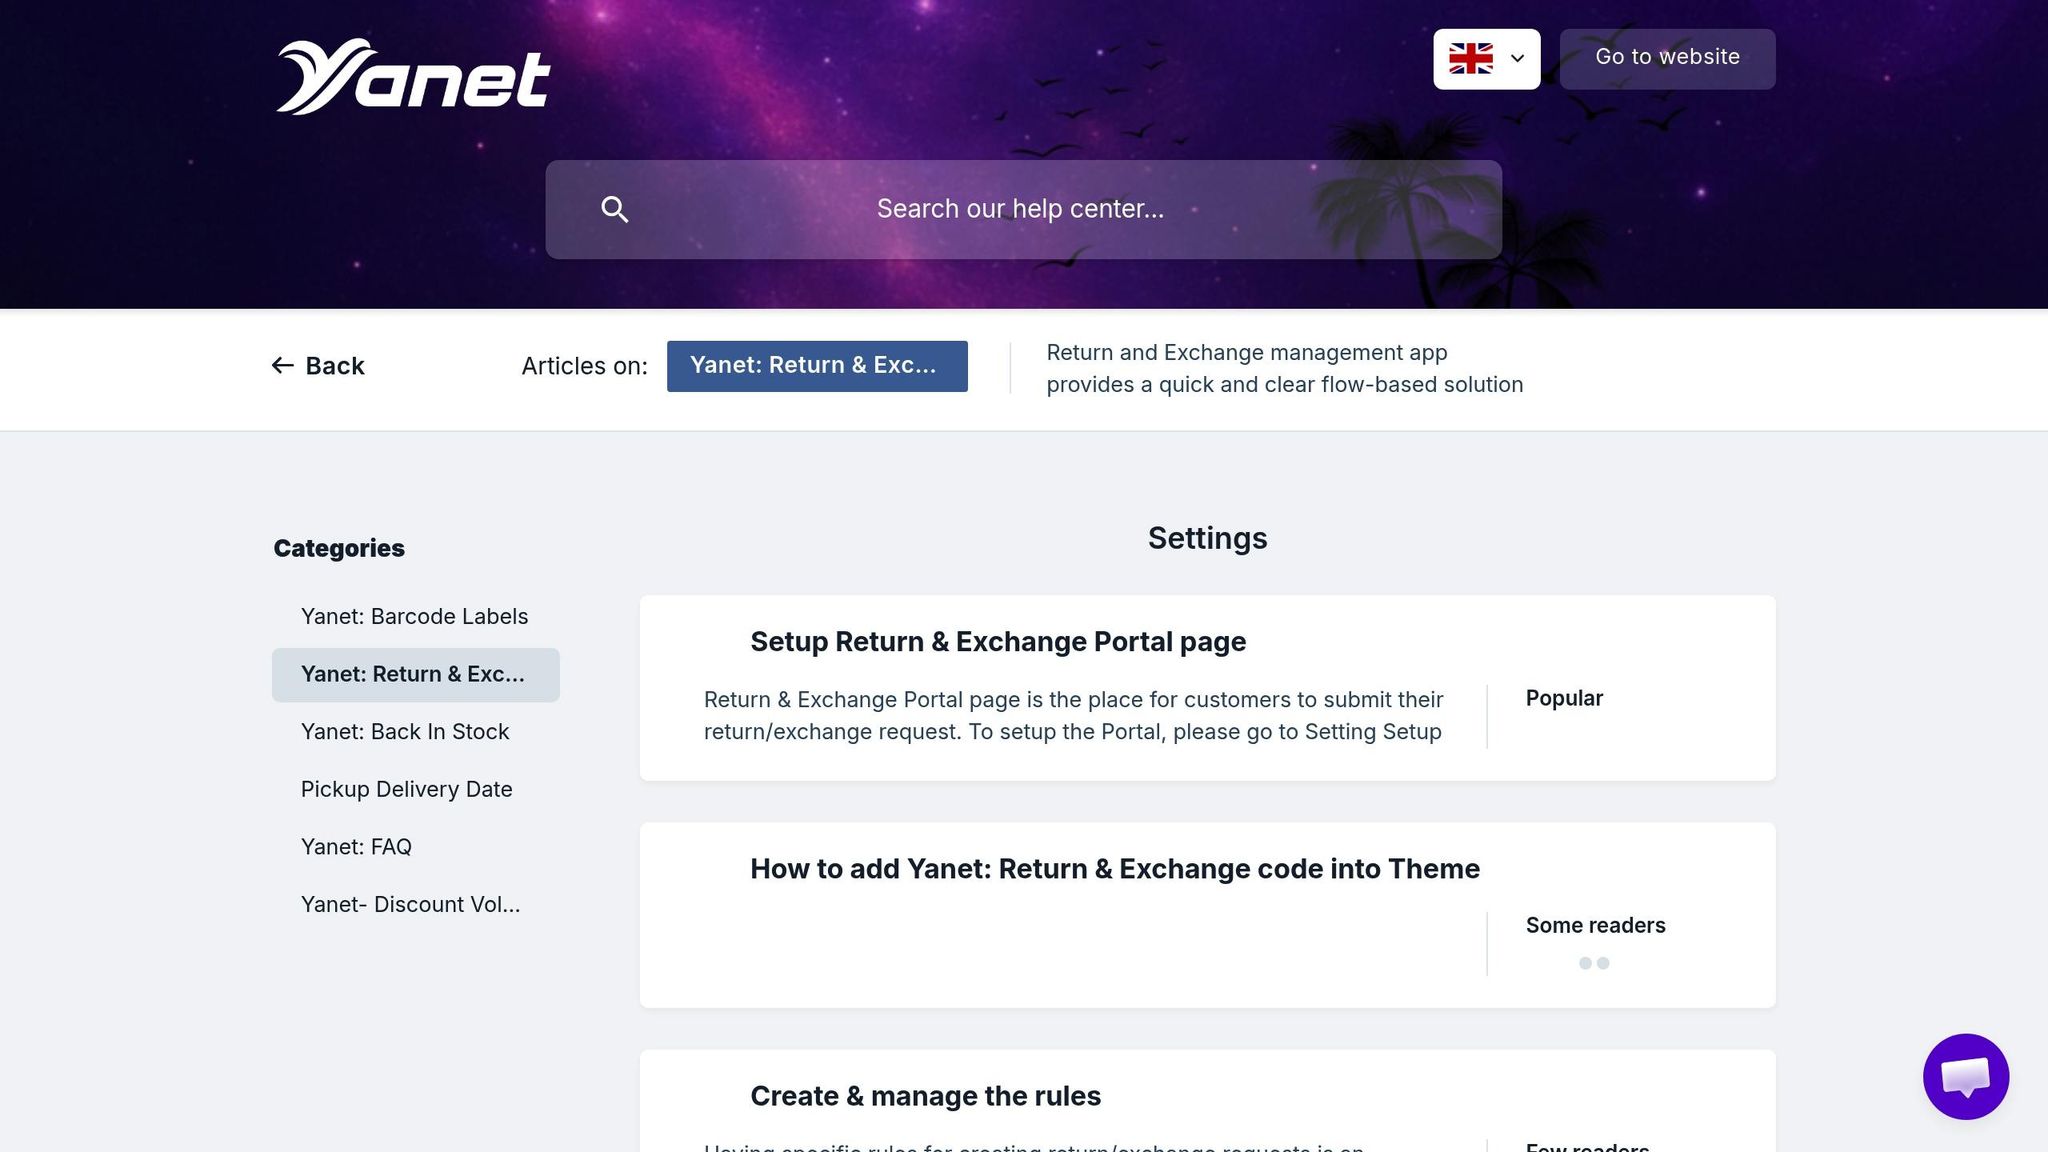Open Setup Return & Exchange Portal page article
Image resolution: width=2048 pixels, height=1152 pixels.
tap(997, 642)
